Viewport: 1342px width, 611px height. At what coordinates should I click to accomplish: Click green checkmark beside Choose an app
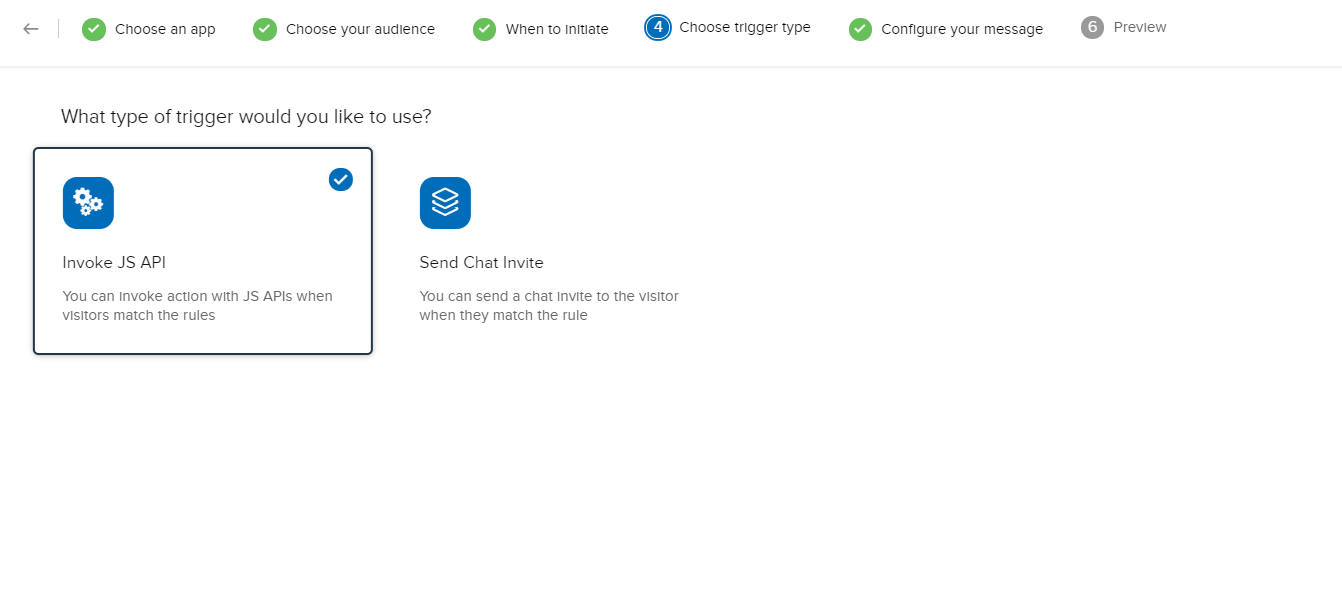pyautogui.click(x=94, y=29)
